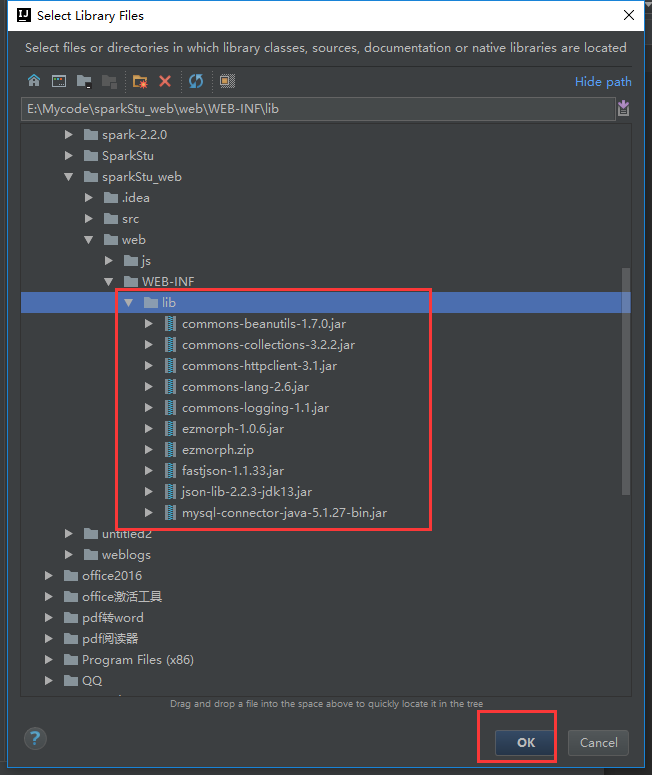The height and width of the screenshot is (775, 652).
Task: Expand commons-collections-3.2.2.jar arrow
Action: coord(148,344)
